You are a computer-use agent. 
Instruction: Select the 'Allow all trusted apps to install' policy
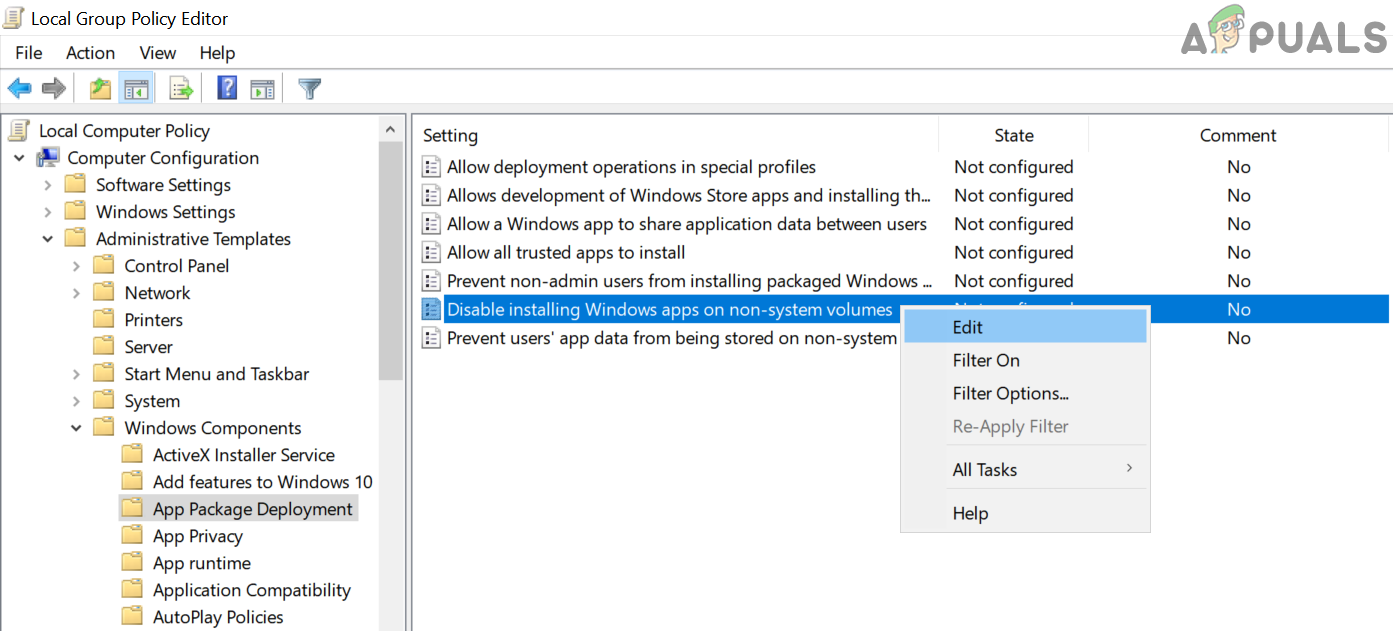tap(565, 253)
